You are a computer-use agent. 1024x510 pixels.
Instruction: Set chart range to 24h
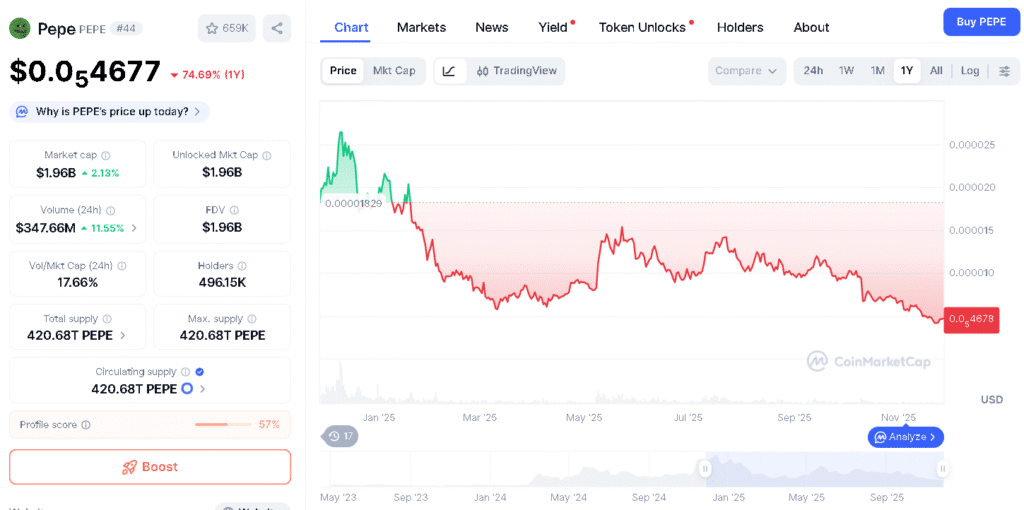813,71
